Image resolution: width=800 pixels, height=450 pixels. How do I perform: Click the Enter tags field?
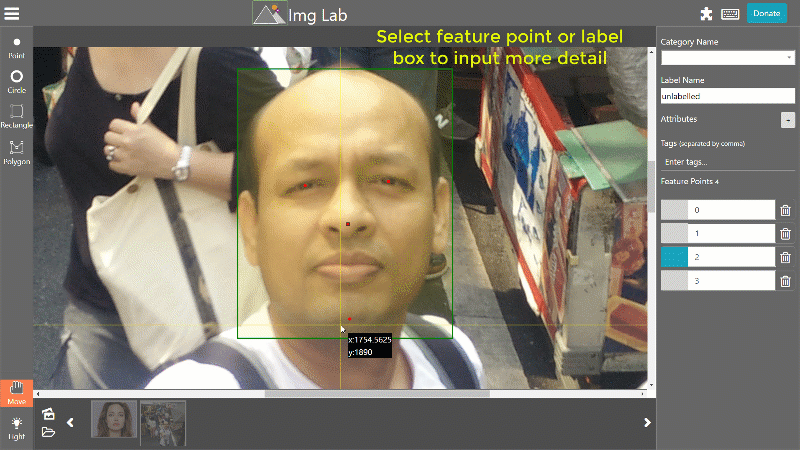[728, 162]
